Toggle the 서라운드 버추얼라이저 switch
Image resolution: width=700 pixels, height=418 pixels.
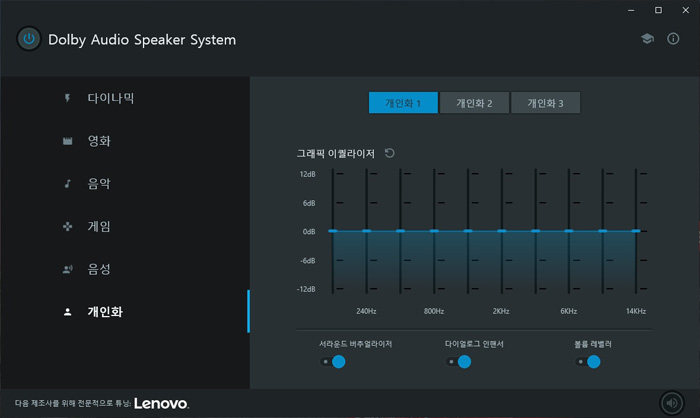tap(333, 362)
